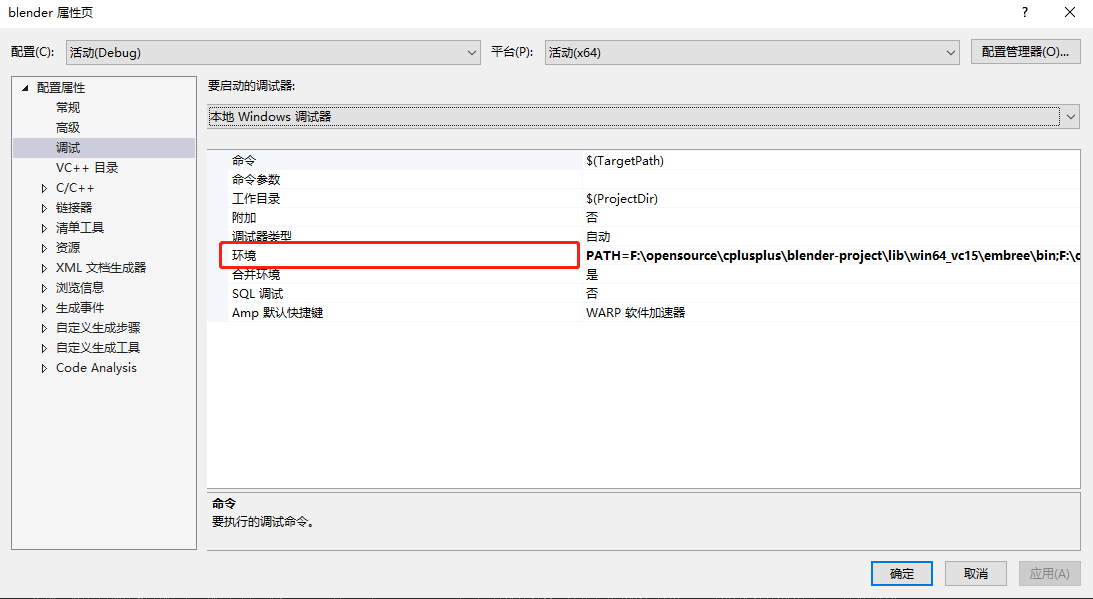Click the WARP 软件加速器 value
The image size is (1093, 599).
click(635, 312)
